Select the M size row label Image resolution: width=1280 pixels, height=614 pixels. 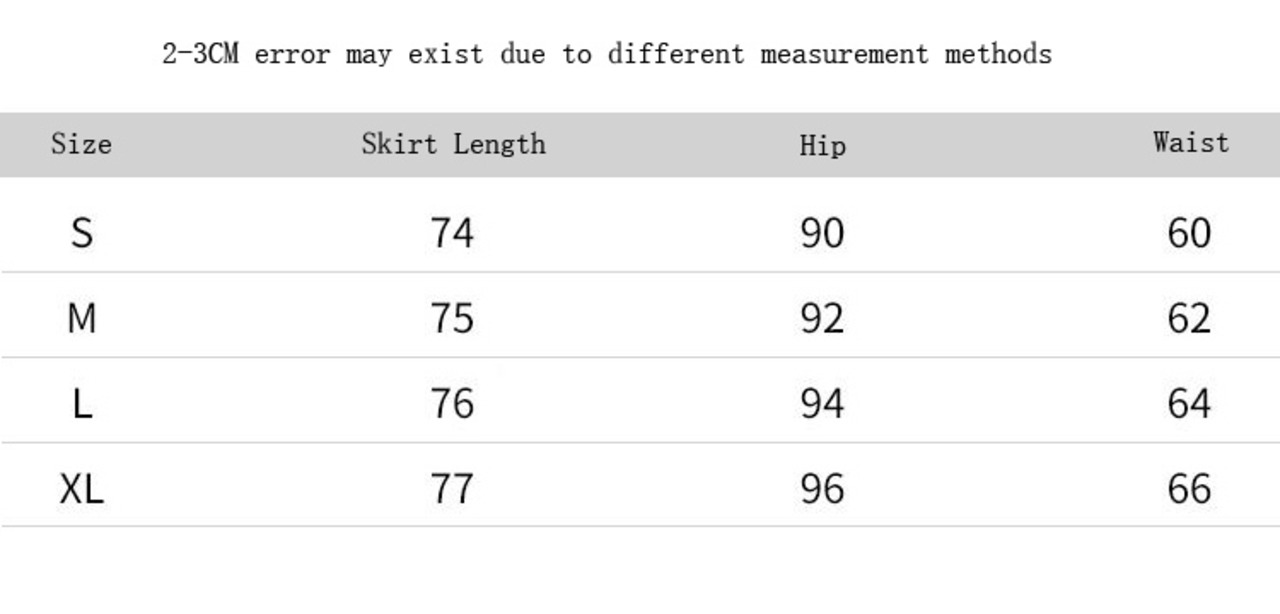pyautogui.click(x=81, y=319)
